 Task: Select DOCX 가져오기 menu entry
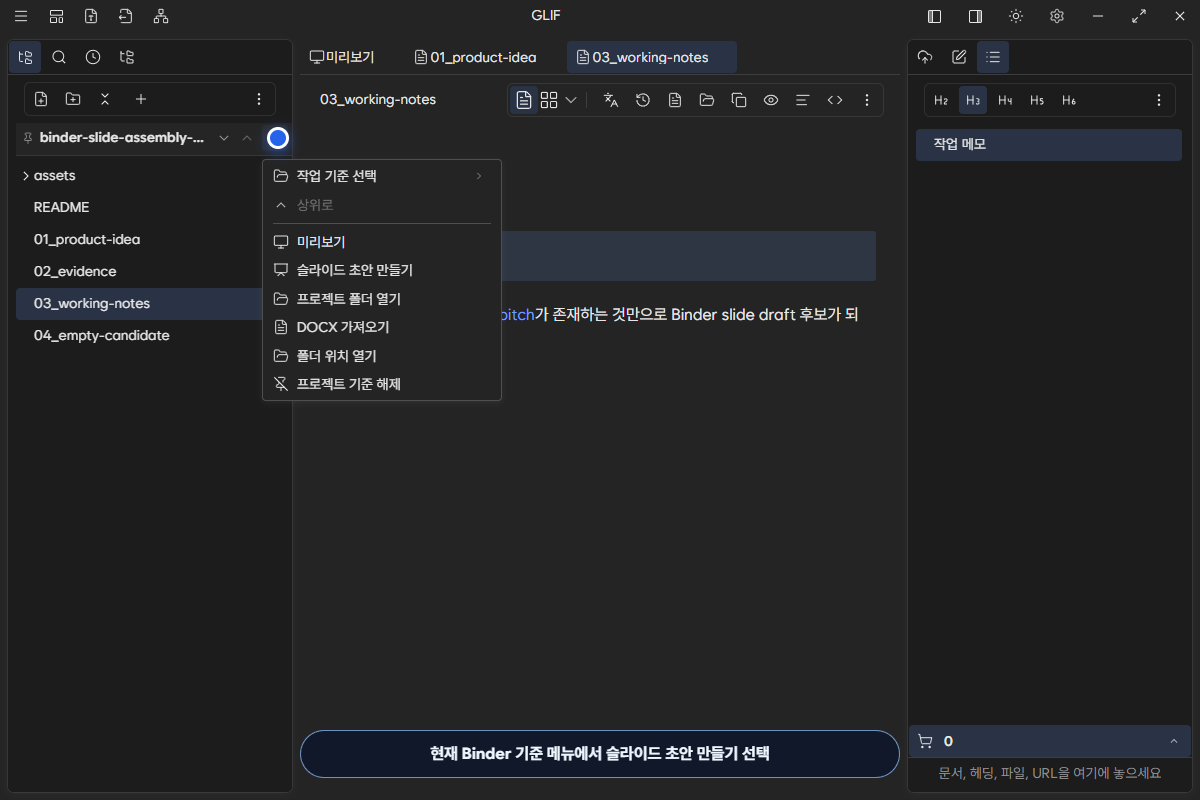click(381, 327)
